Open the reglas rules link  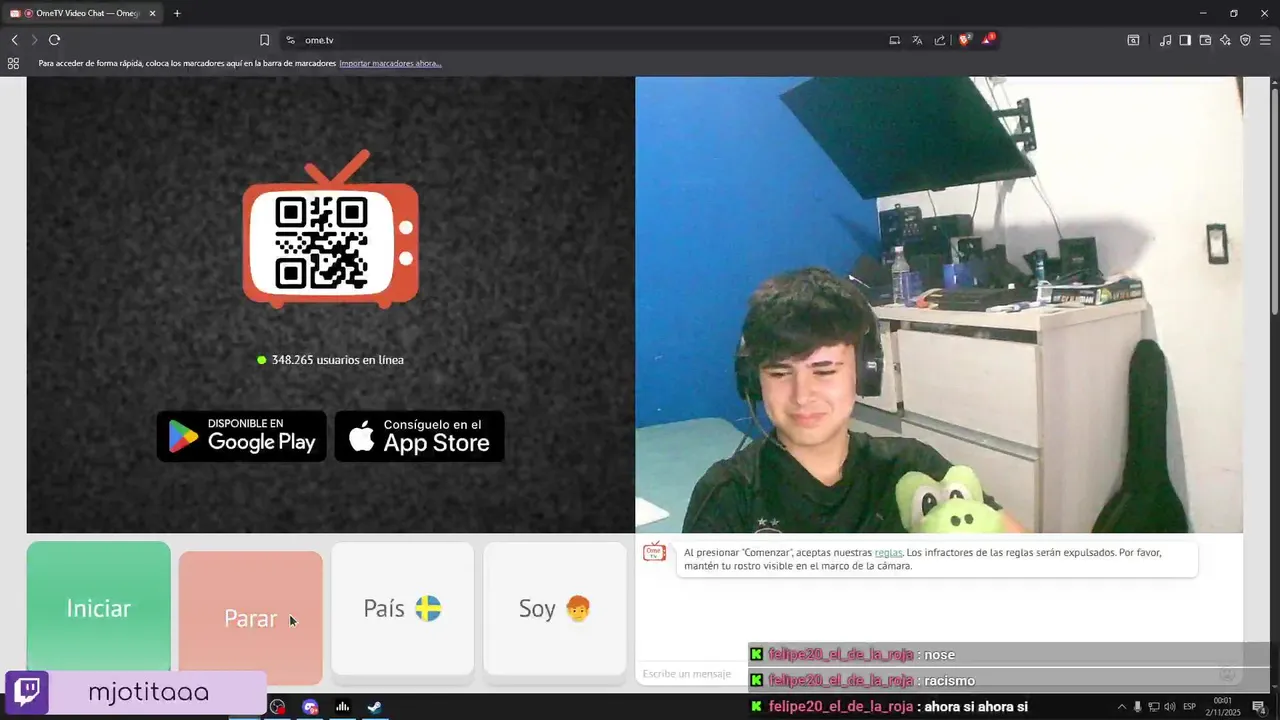coord(888,552)
